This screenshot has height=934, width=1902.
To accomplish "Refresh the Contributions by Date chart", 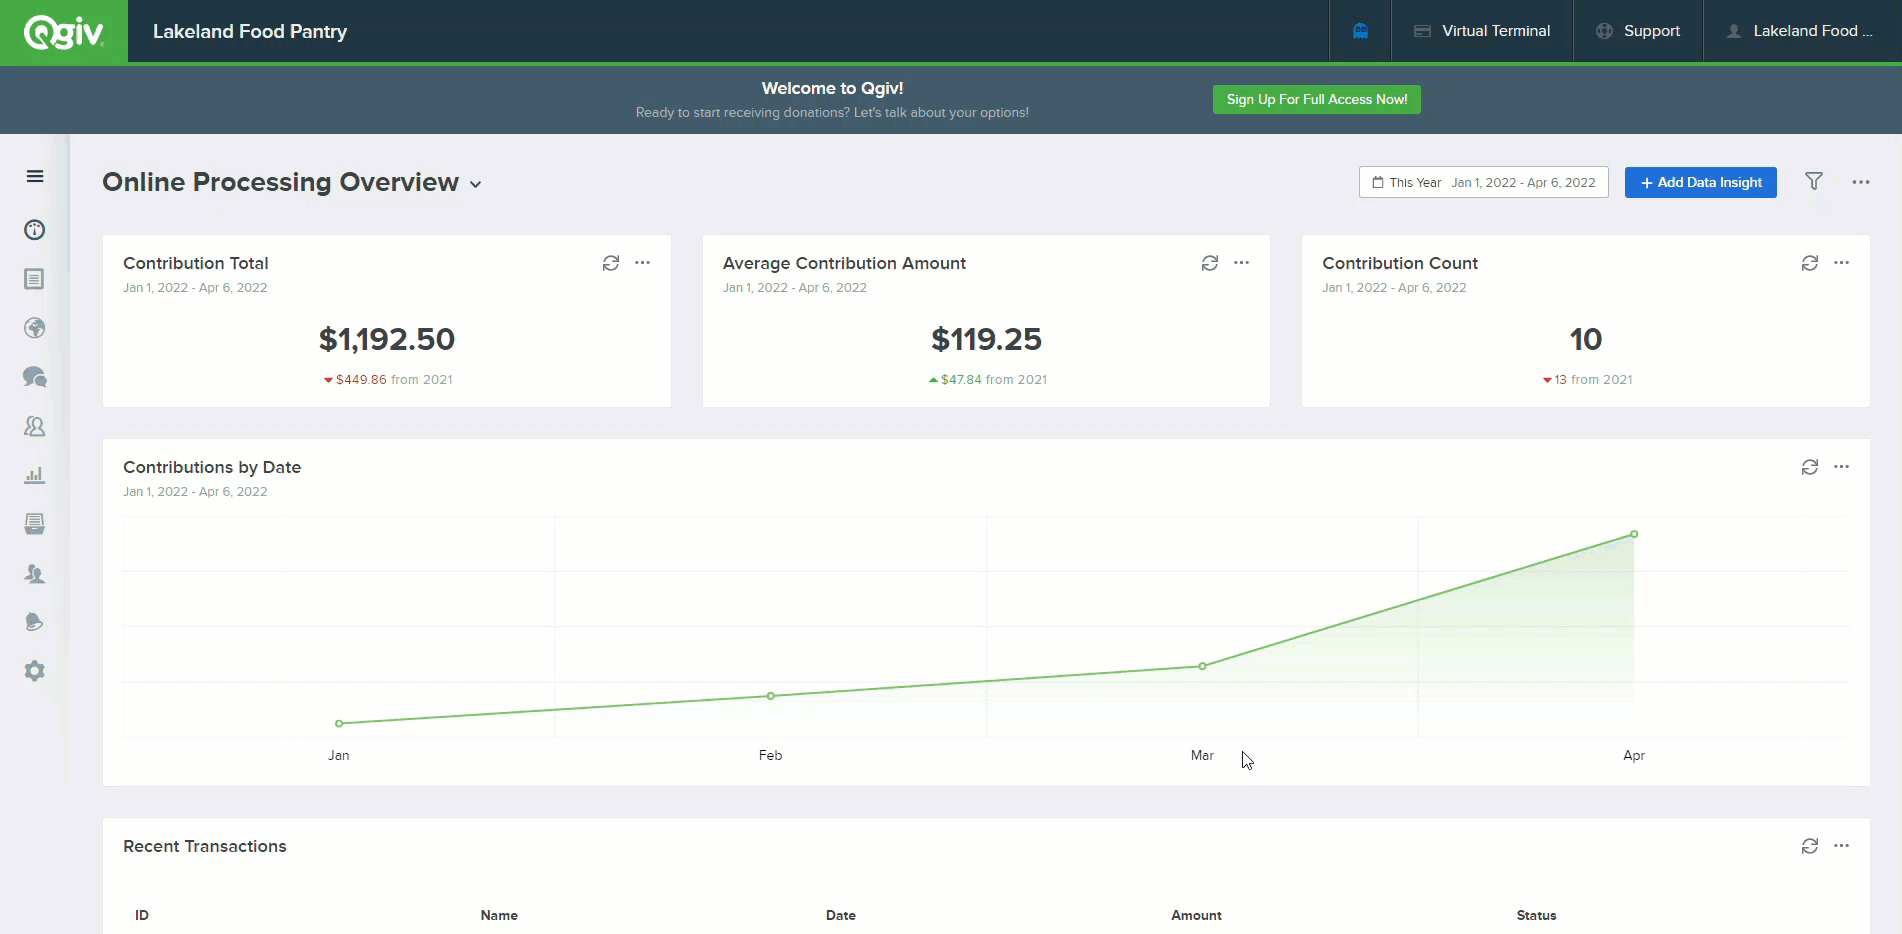I will (1810, 467).
